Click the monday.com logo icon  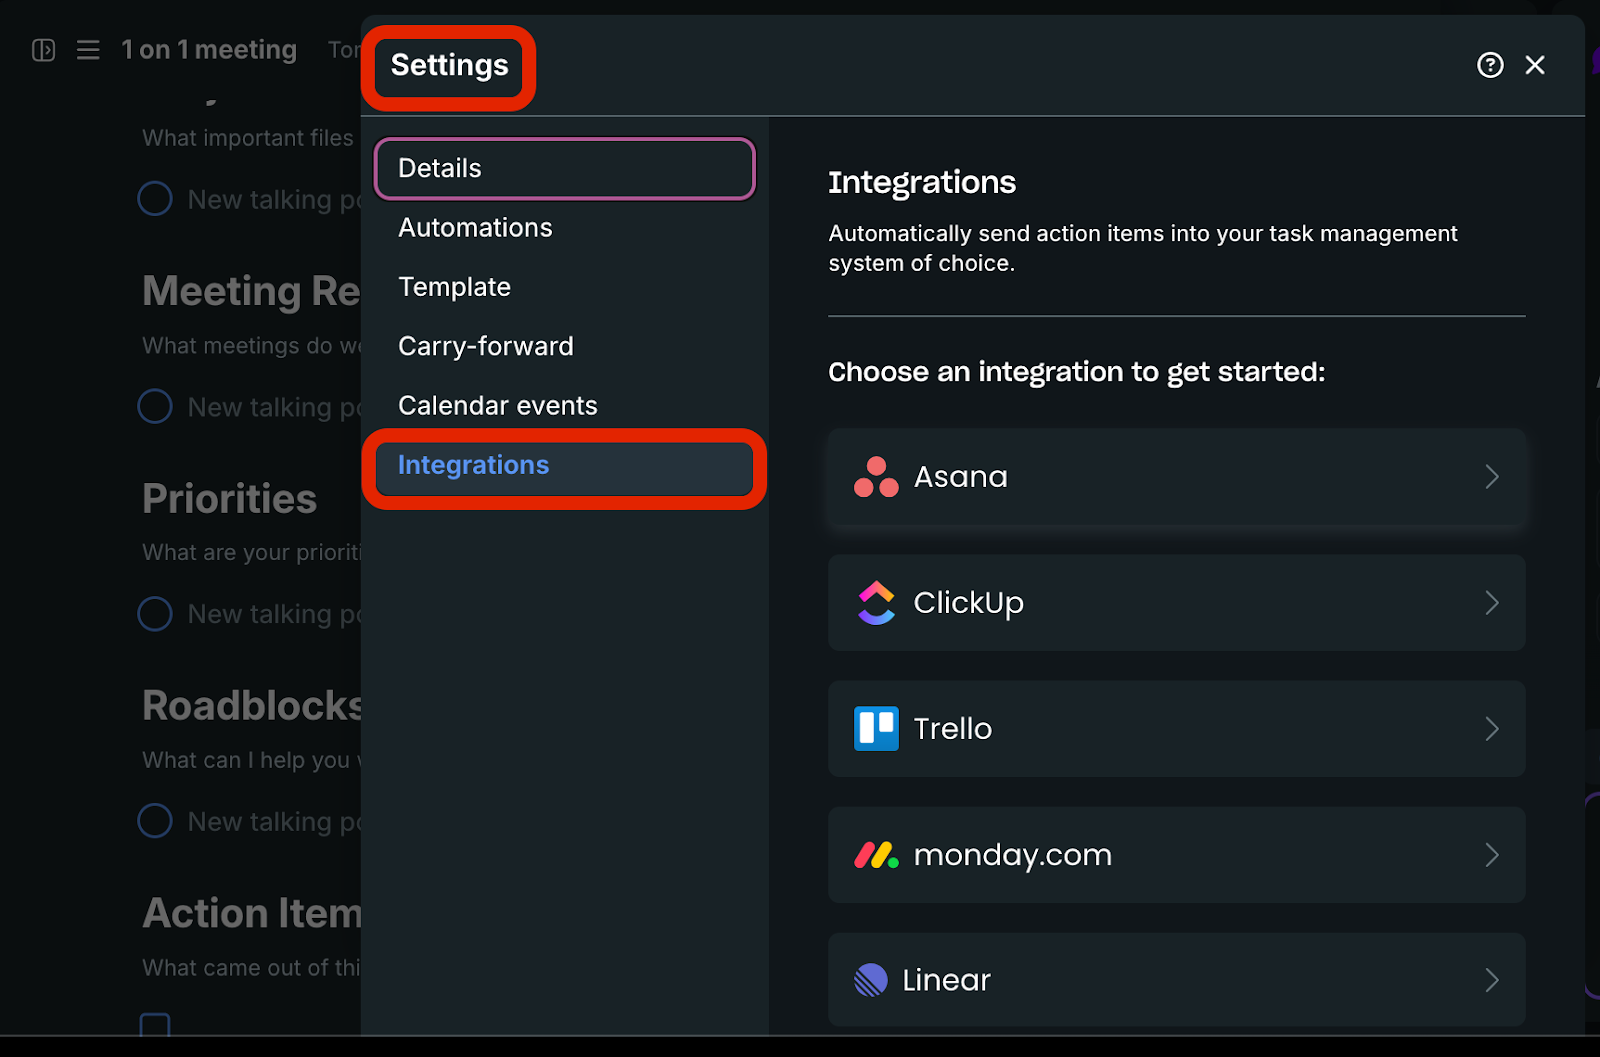(876, 855)
